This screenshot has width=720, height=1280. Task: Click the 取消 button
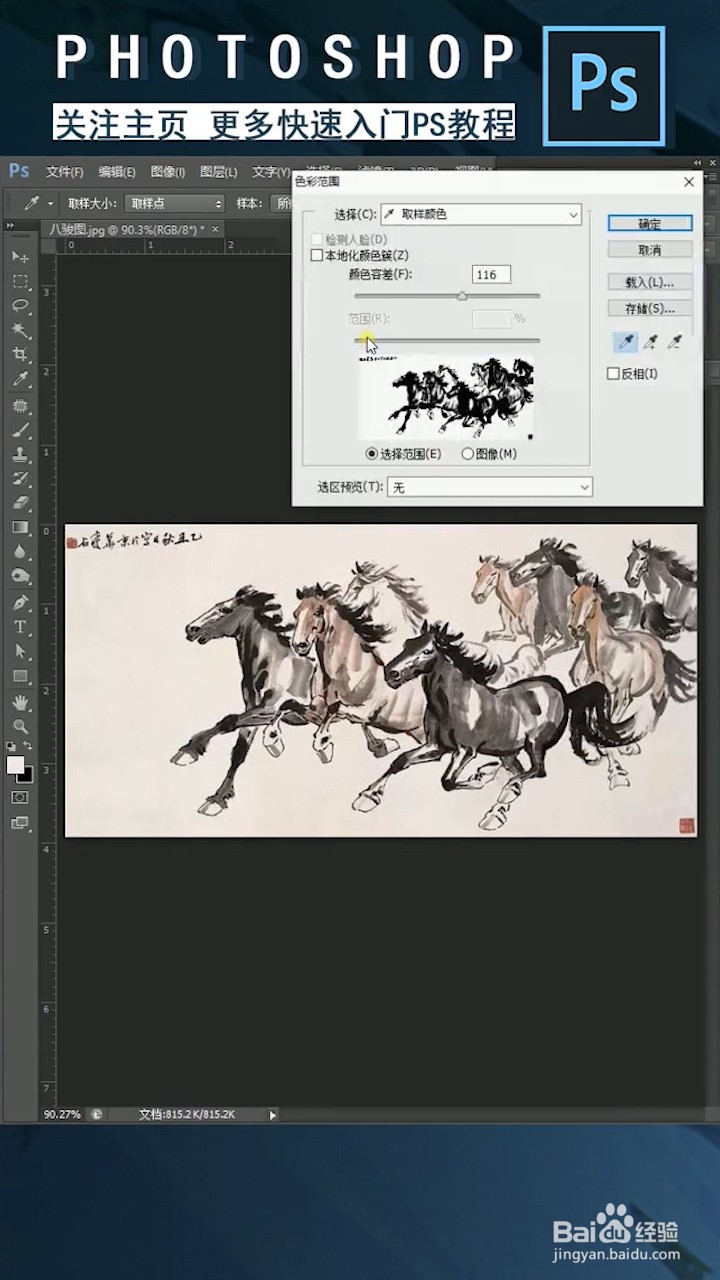point(650,249)
